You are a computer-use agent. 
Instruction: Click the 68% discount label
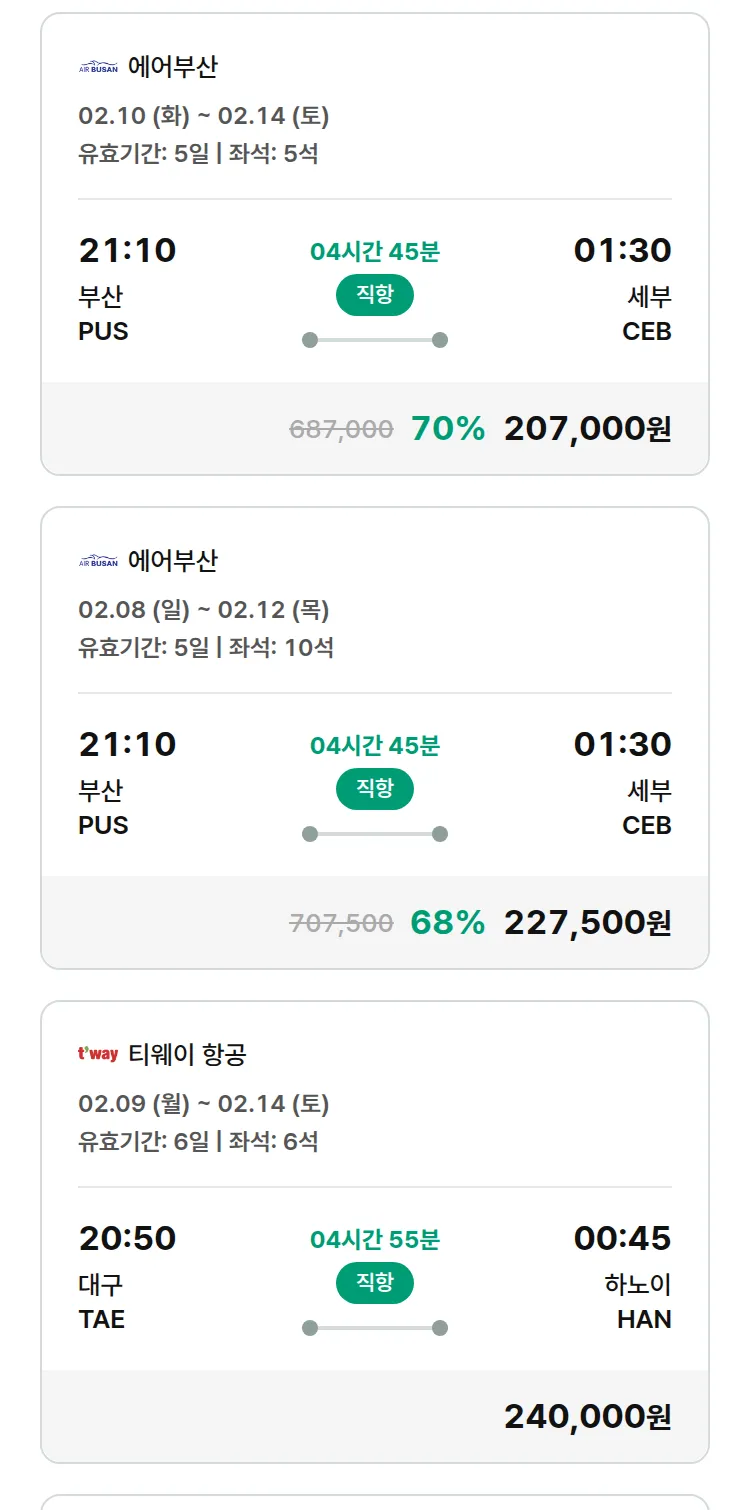448,923
